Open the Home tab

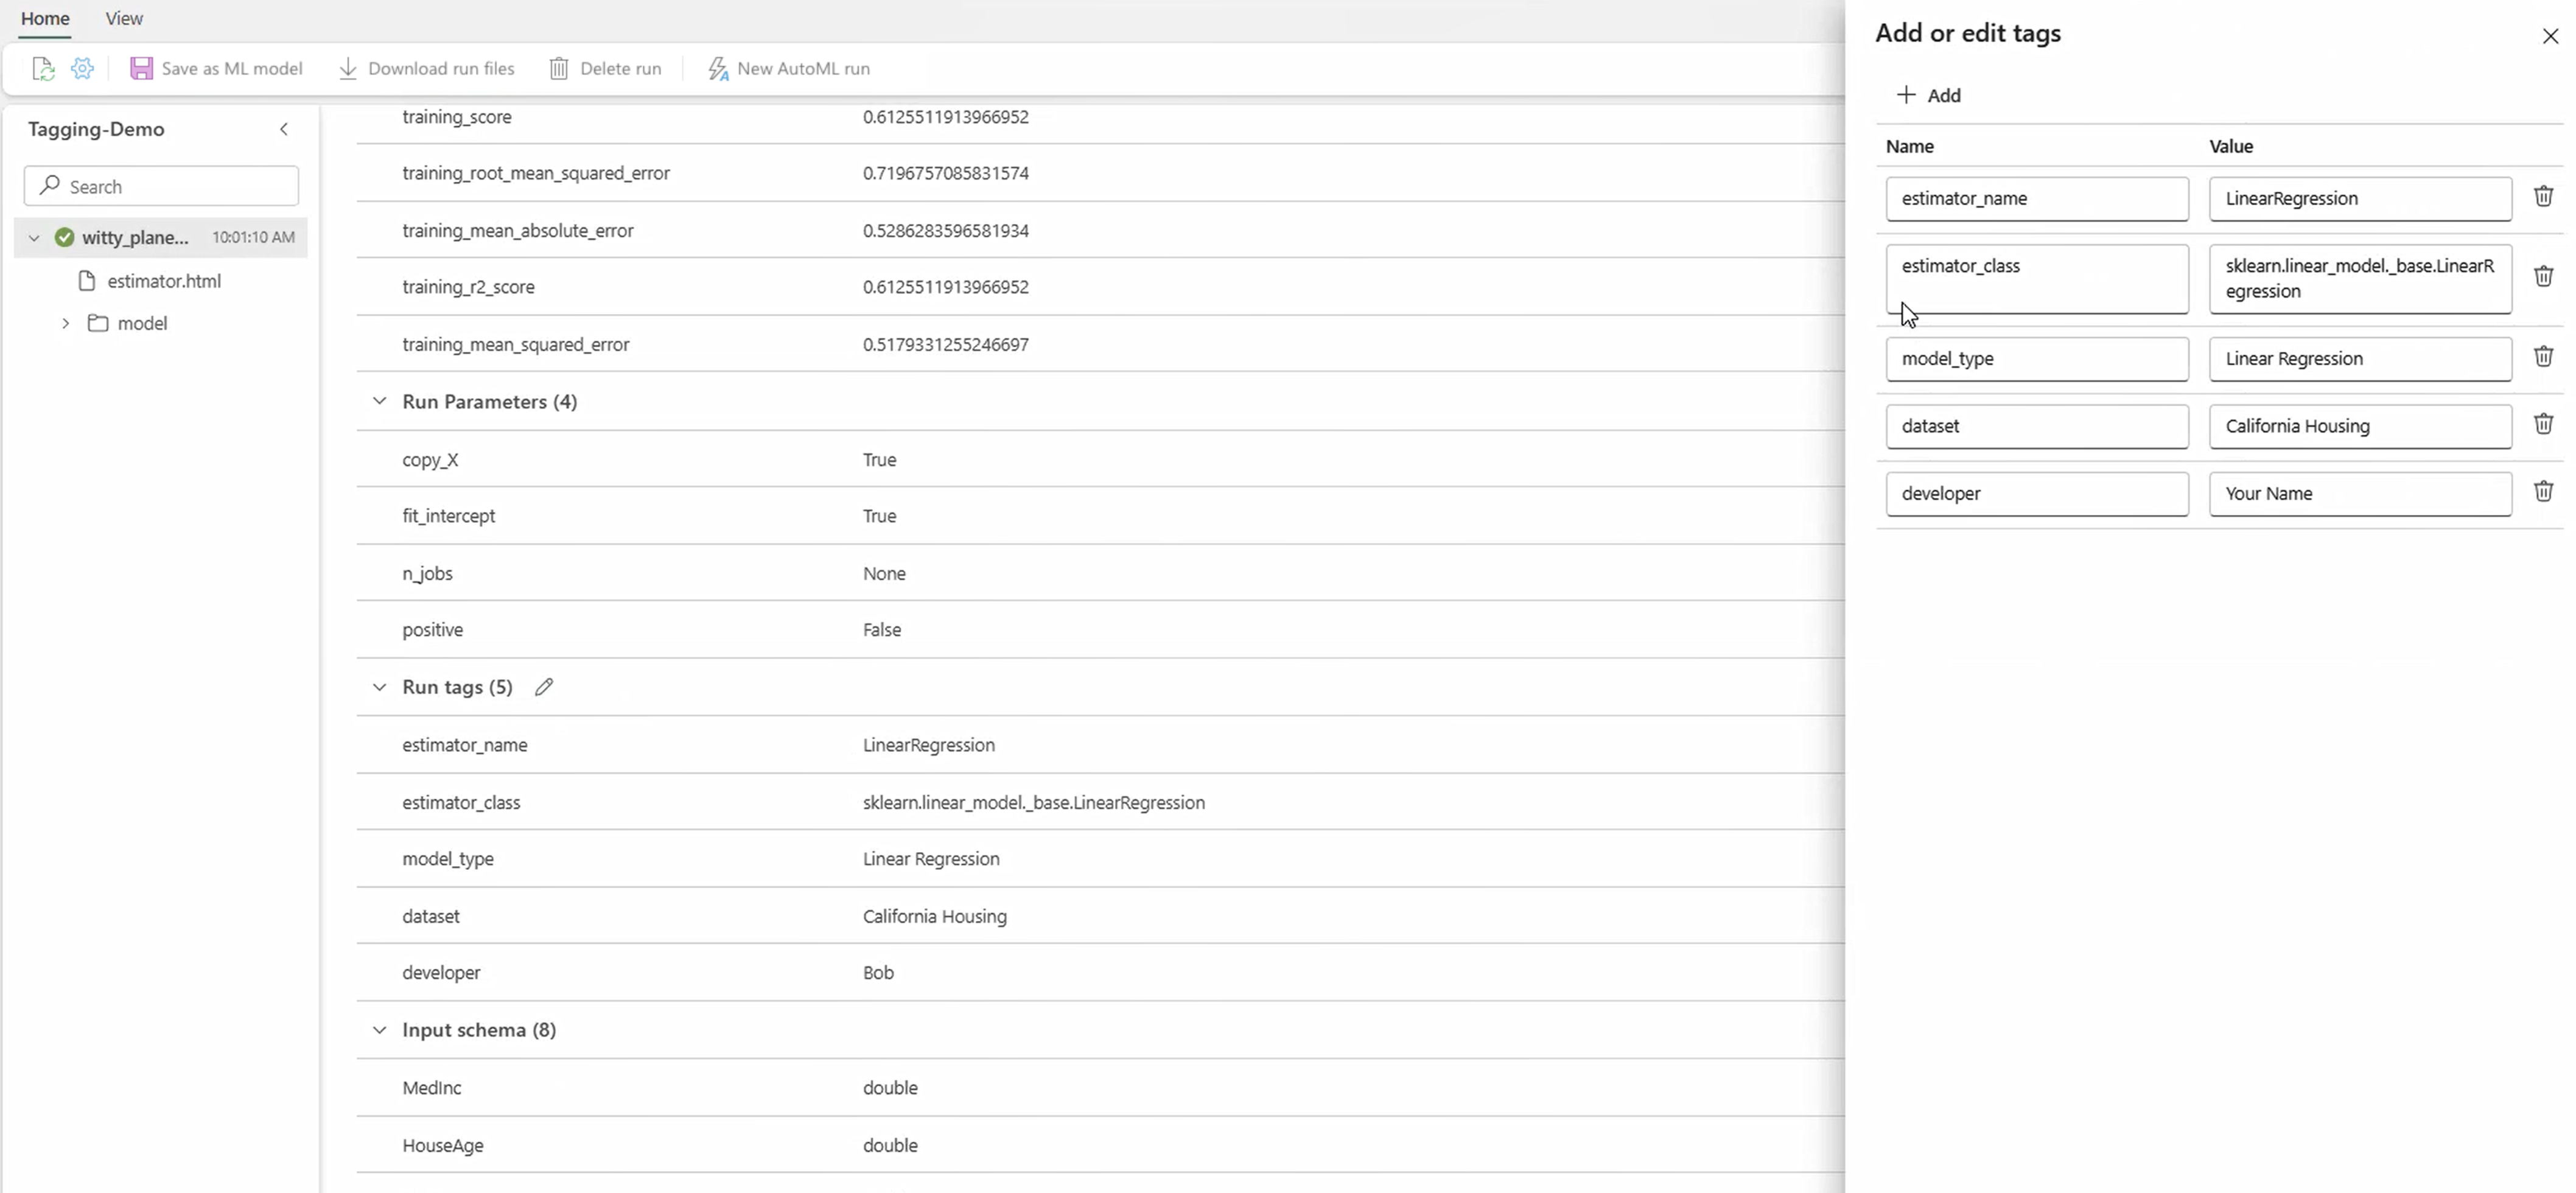45,19
